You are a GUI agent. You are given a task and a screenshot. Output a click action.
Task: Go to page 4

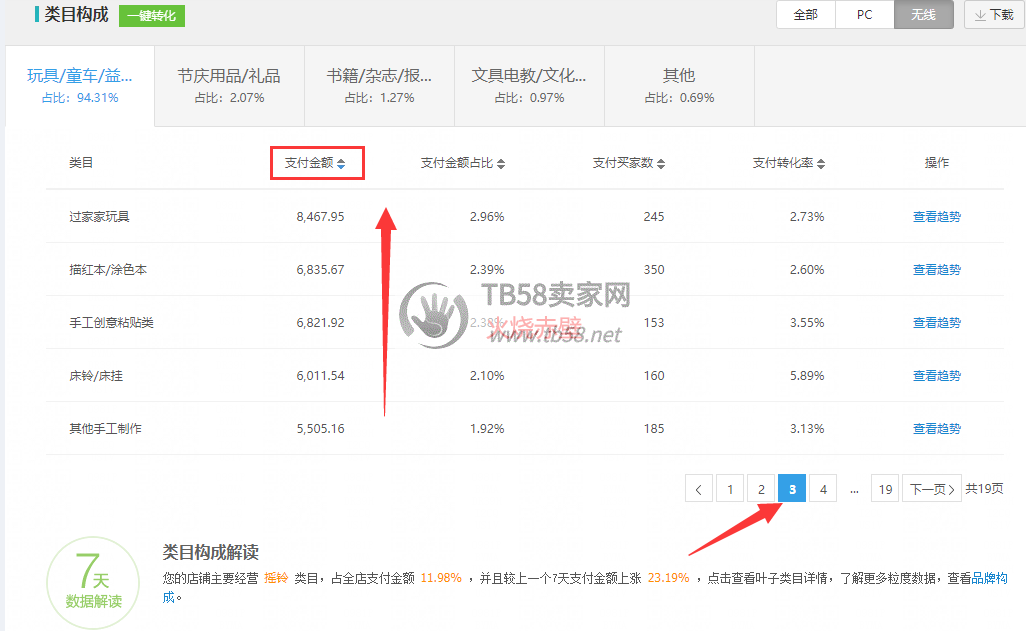(x=823, y=489)
